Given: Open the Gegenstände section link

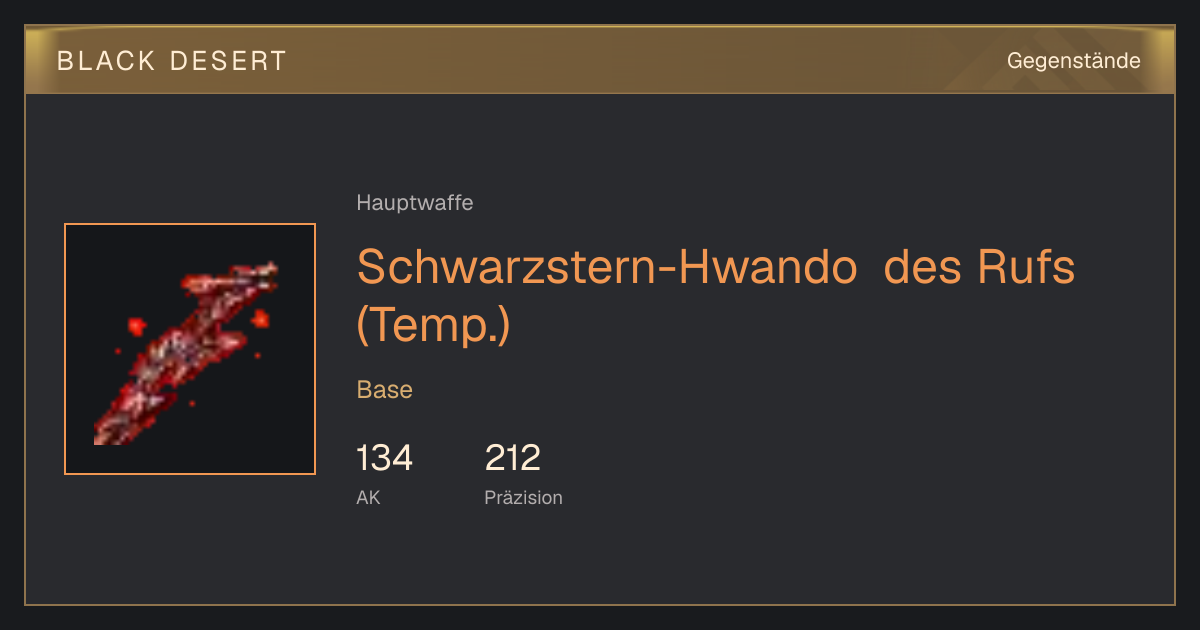Looking at the screenshot, I should tap(1073, 61).
